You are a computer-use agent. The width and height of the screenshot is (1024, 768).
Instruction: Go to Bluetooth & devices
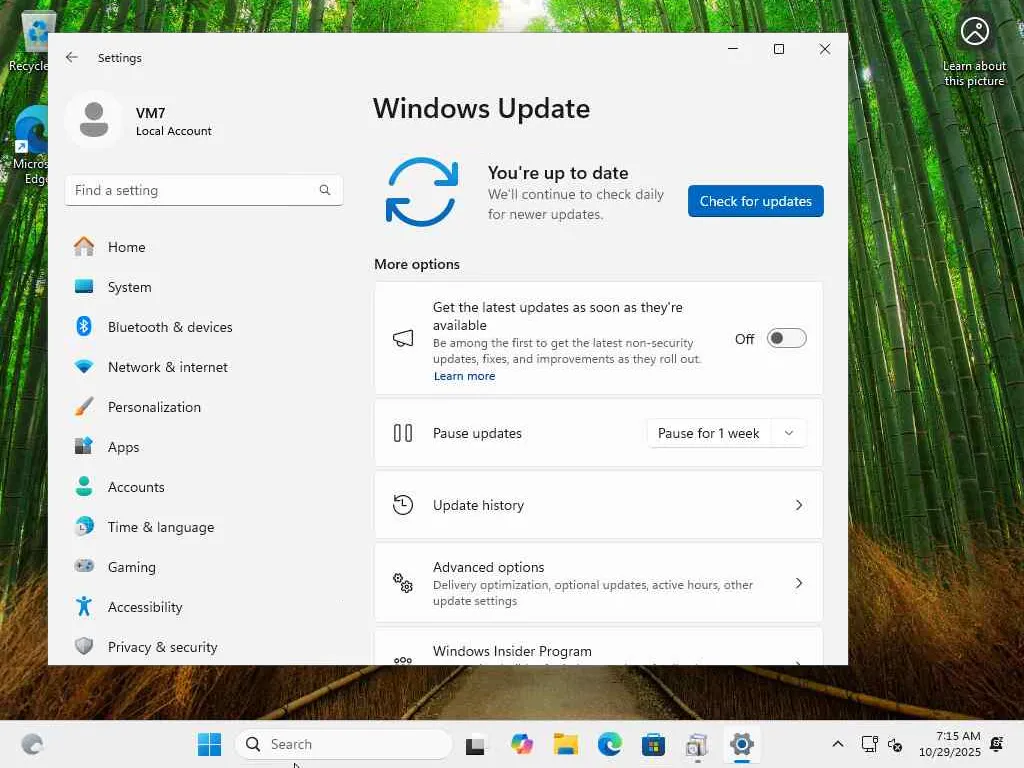tap(204, 327)
